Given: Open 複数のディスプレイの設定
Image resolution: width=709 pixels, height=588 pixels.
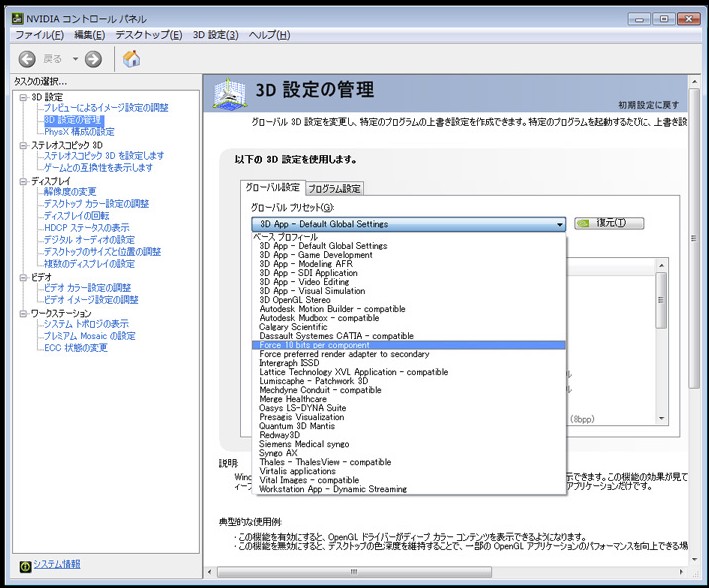Looking at the screenshot, I should [x=89, y=264].
